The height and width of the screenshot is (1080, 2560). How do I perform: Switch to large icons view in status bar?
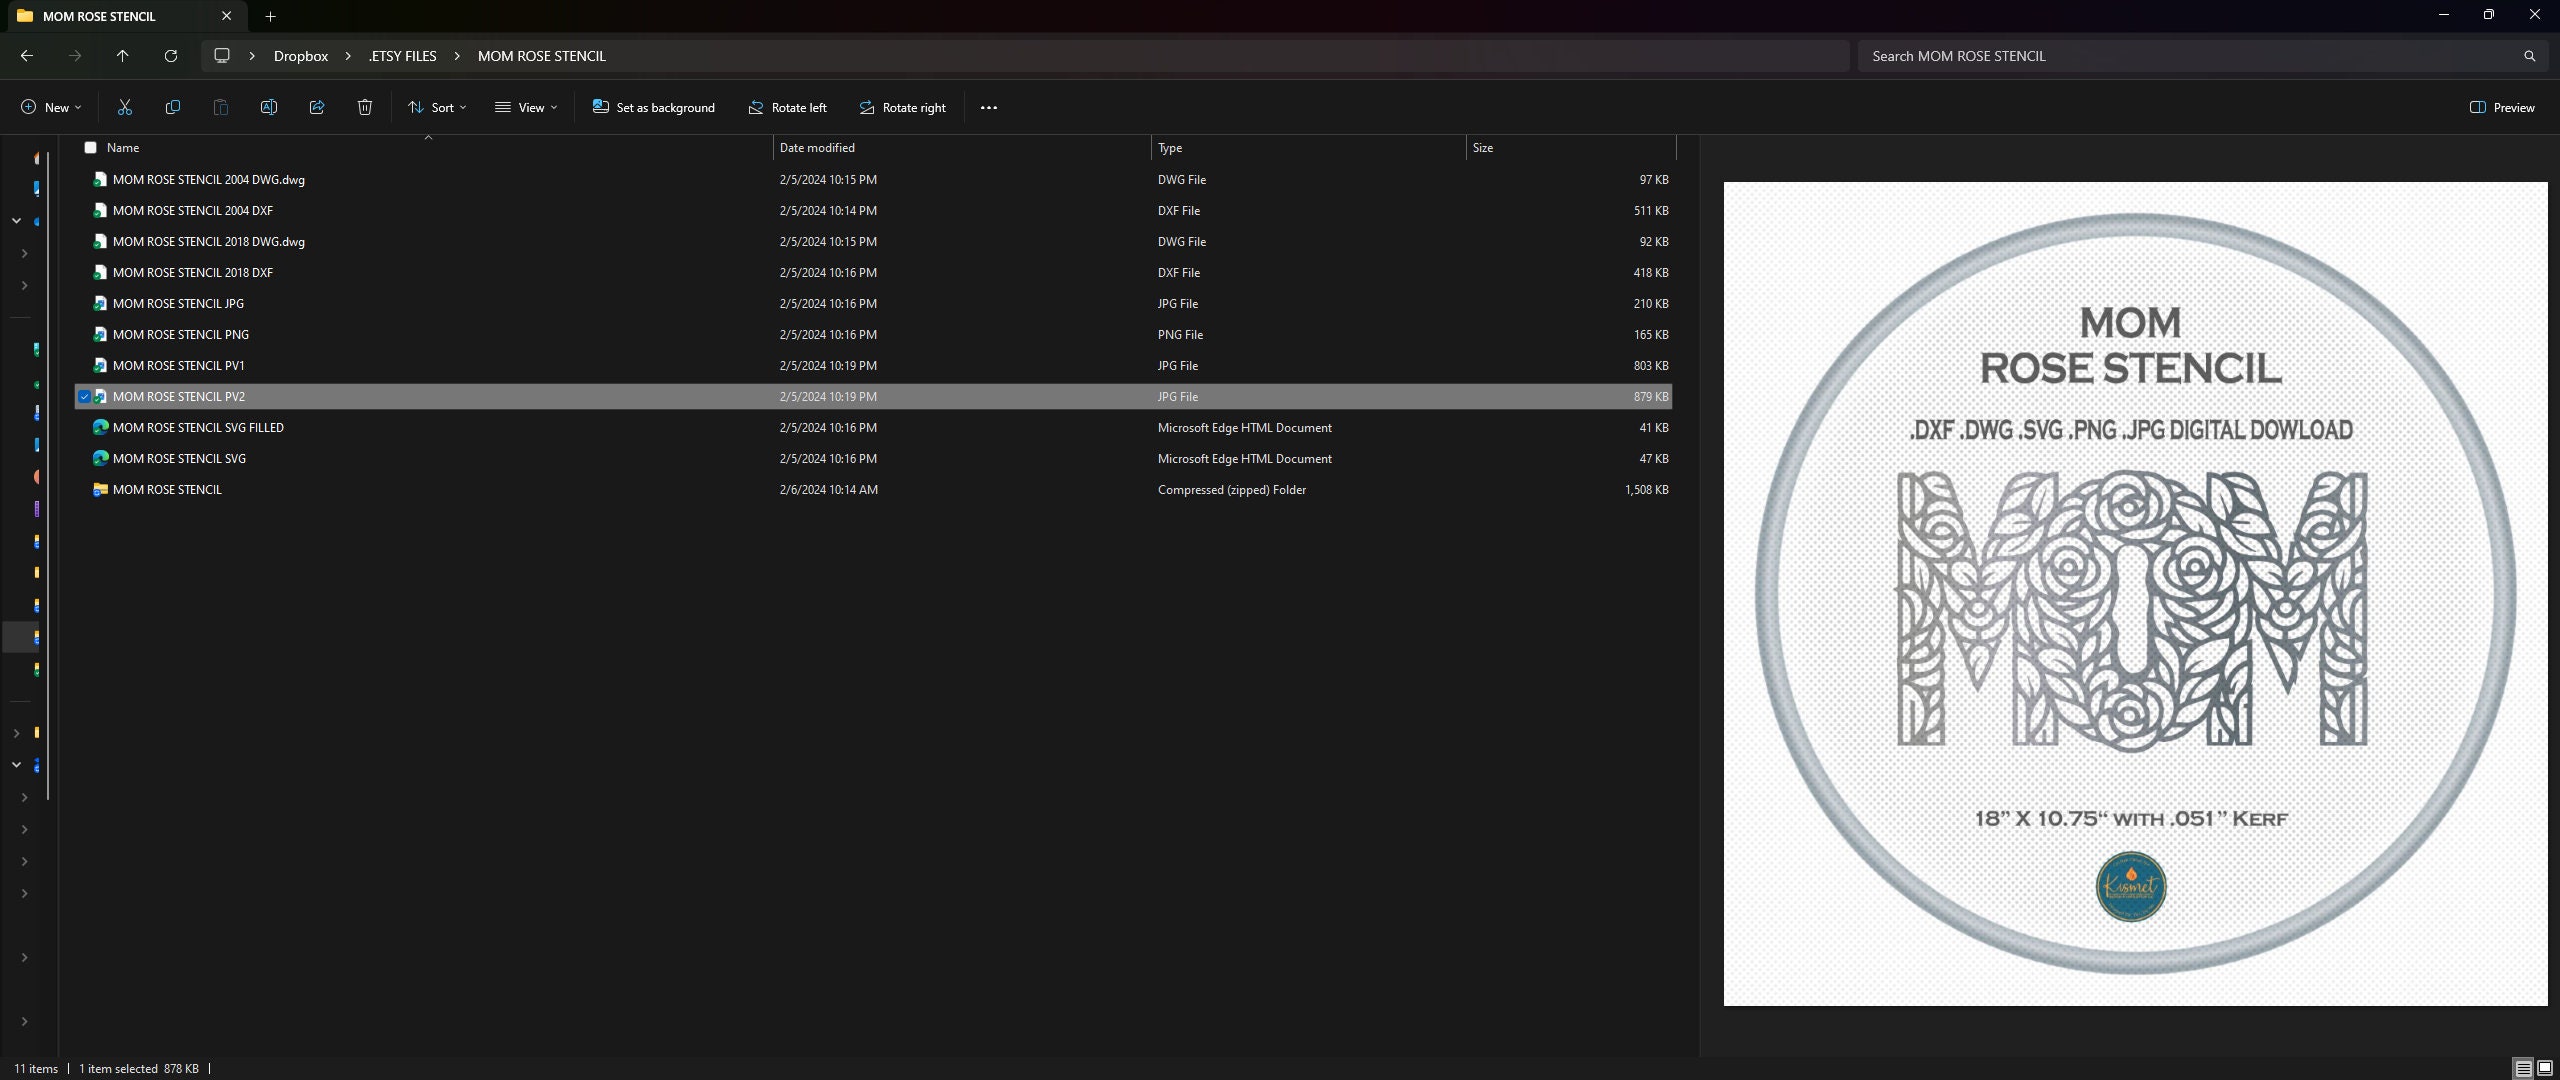2545,1068
